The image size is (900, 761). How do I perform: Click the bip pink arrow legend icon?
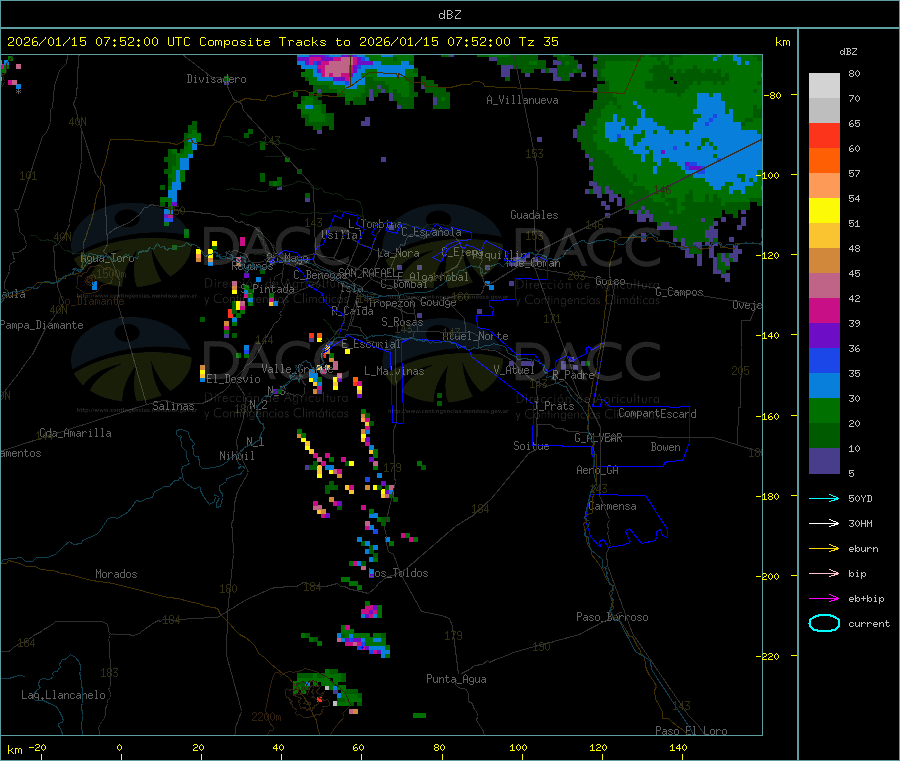coord(824,573)
